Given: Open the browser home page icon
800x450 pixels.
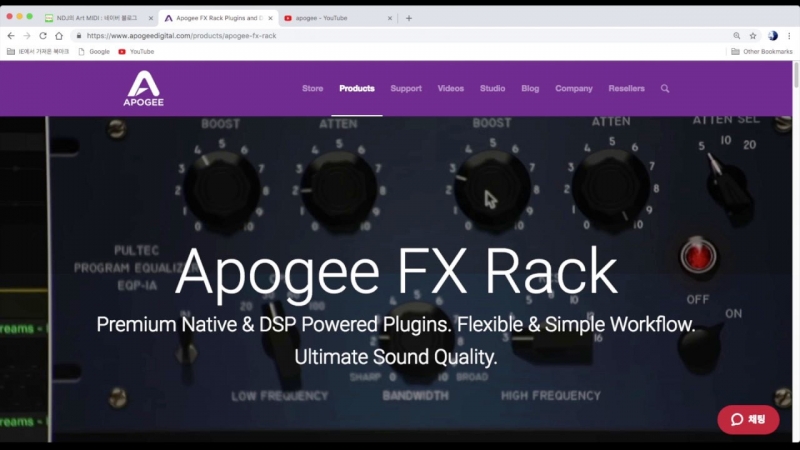Looking at the screenshot, I should (x=59, y=36).
